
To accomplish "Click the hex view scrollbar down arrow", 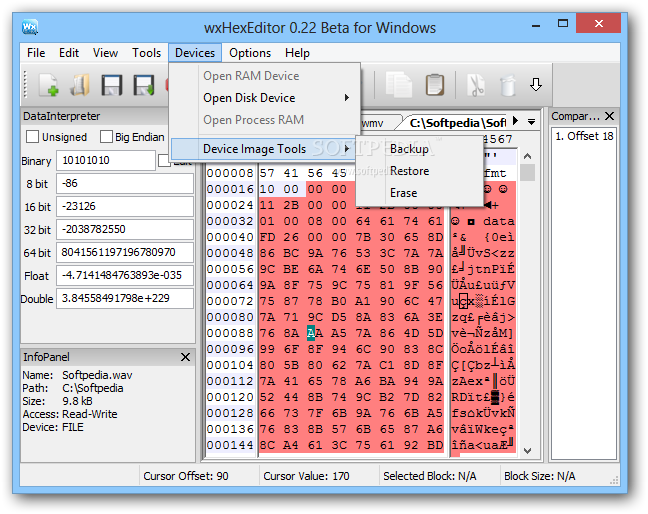I will [527, 451].
